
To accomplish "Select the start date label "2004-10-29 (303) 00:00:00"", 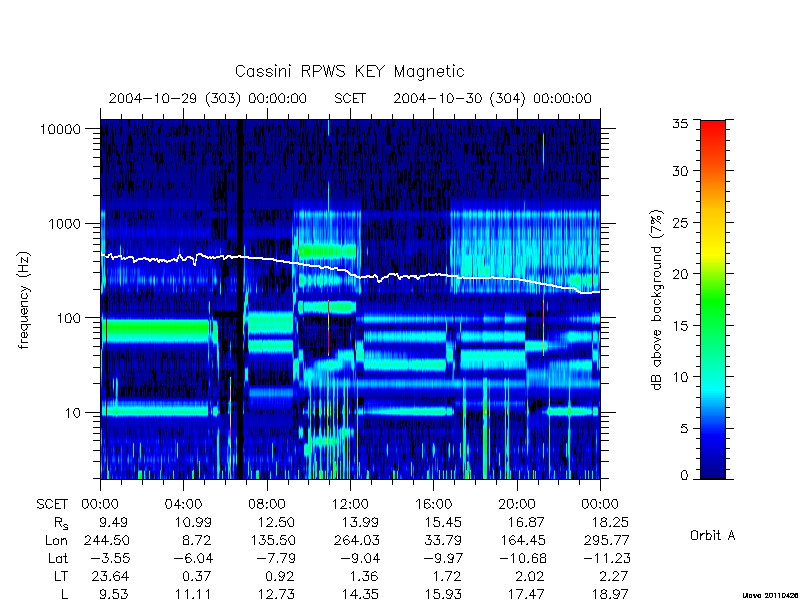I will coord(208,98).
